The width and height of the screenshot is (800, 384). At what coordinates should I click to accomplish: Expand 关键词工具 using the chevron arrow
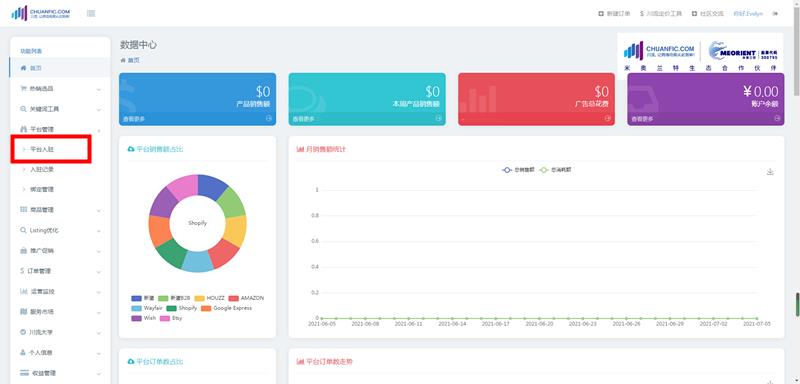(98, 110)
